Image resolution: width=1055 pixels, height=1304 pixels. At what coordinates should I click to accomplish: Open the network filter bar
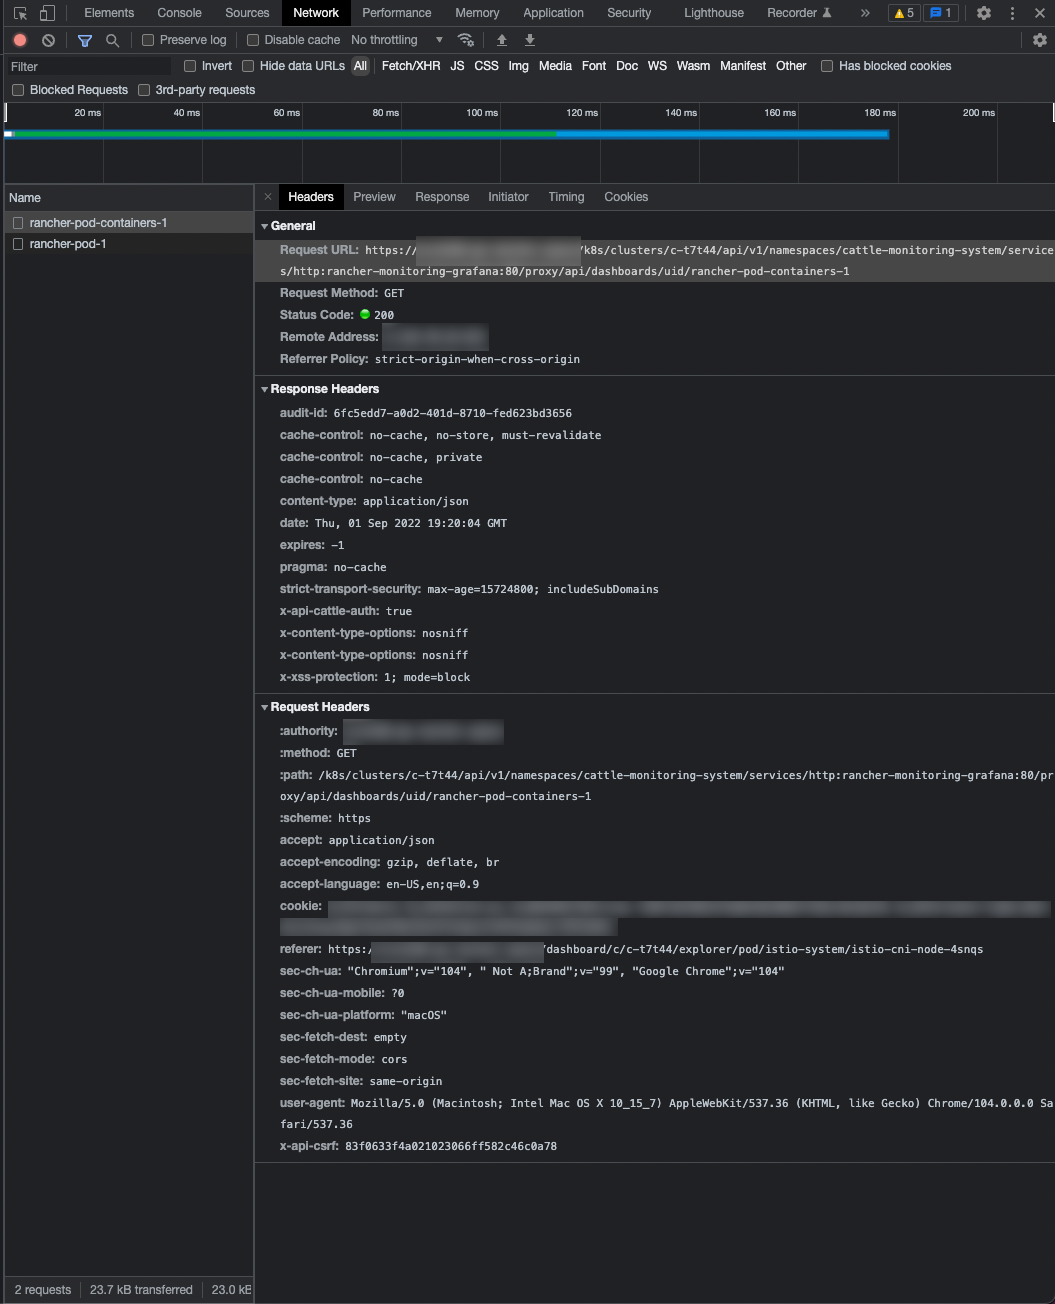tap(84, 40)
